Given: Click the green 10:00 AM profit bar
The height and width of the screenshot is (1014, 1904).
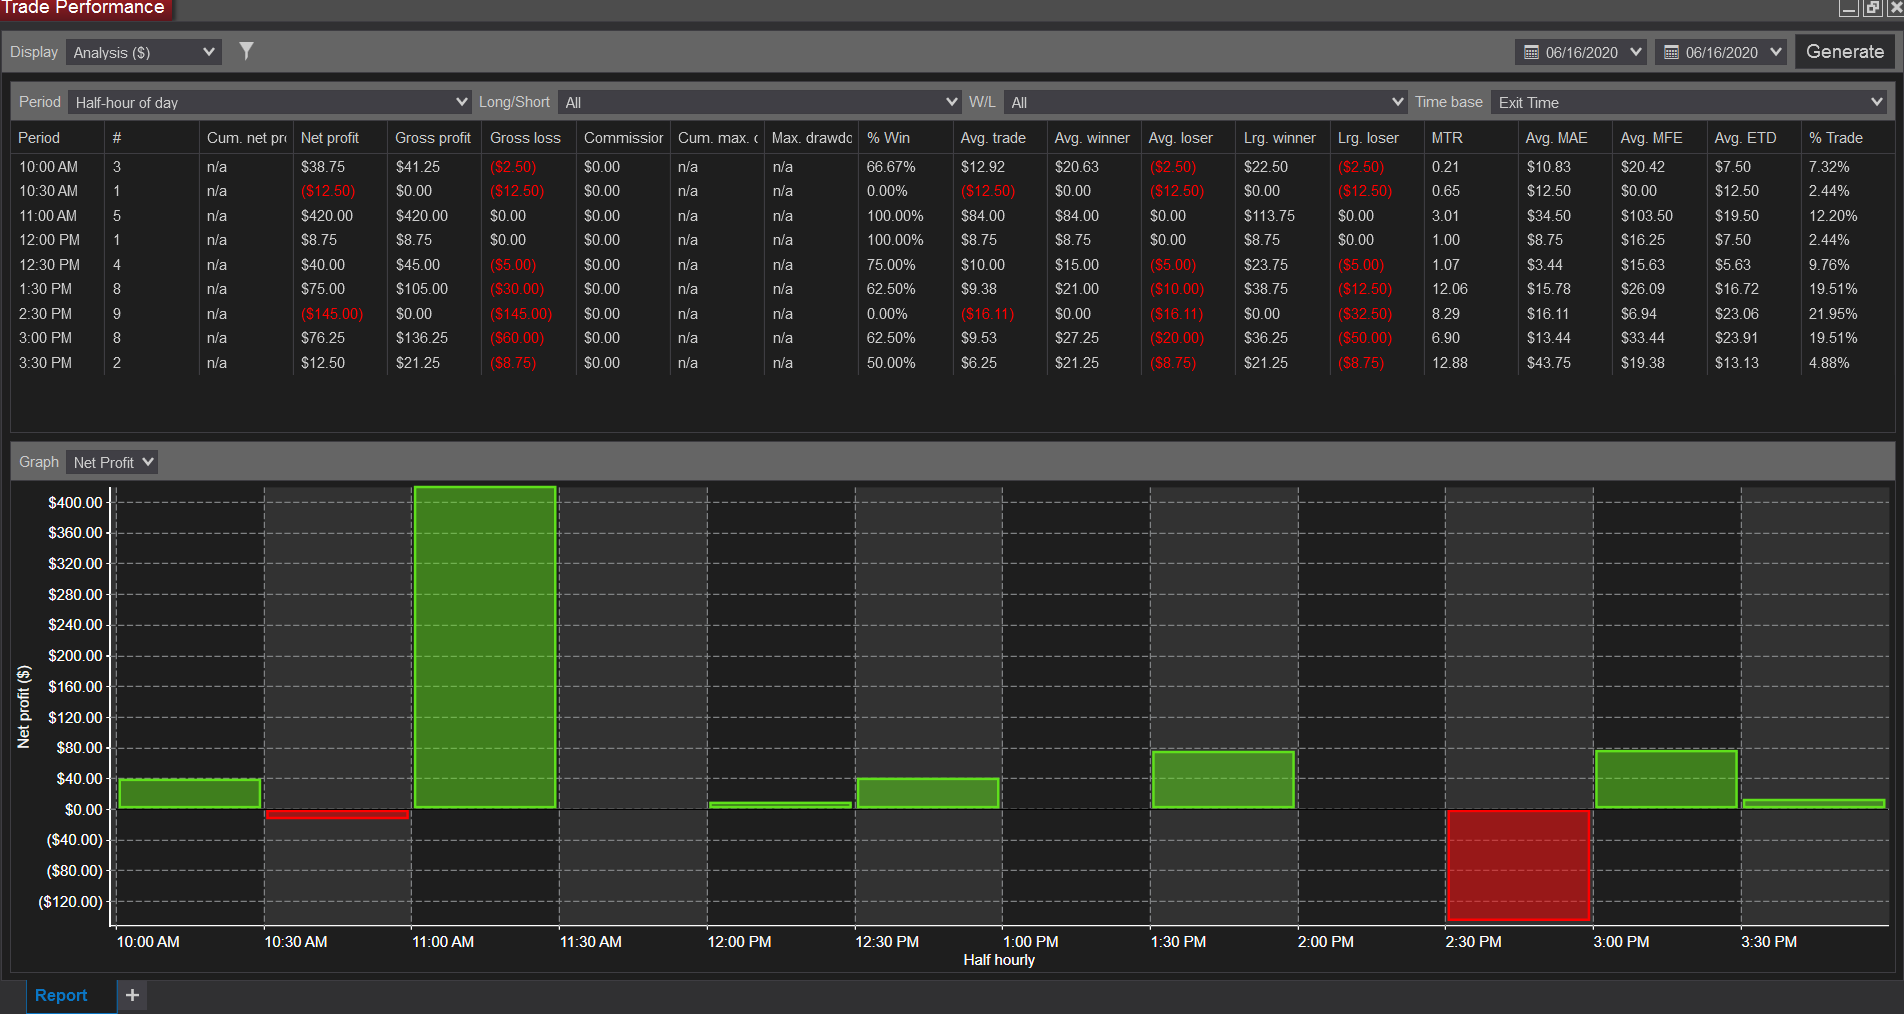Looking at the screenshot, I should coord(190,793).
